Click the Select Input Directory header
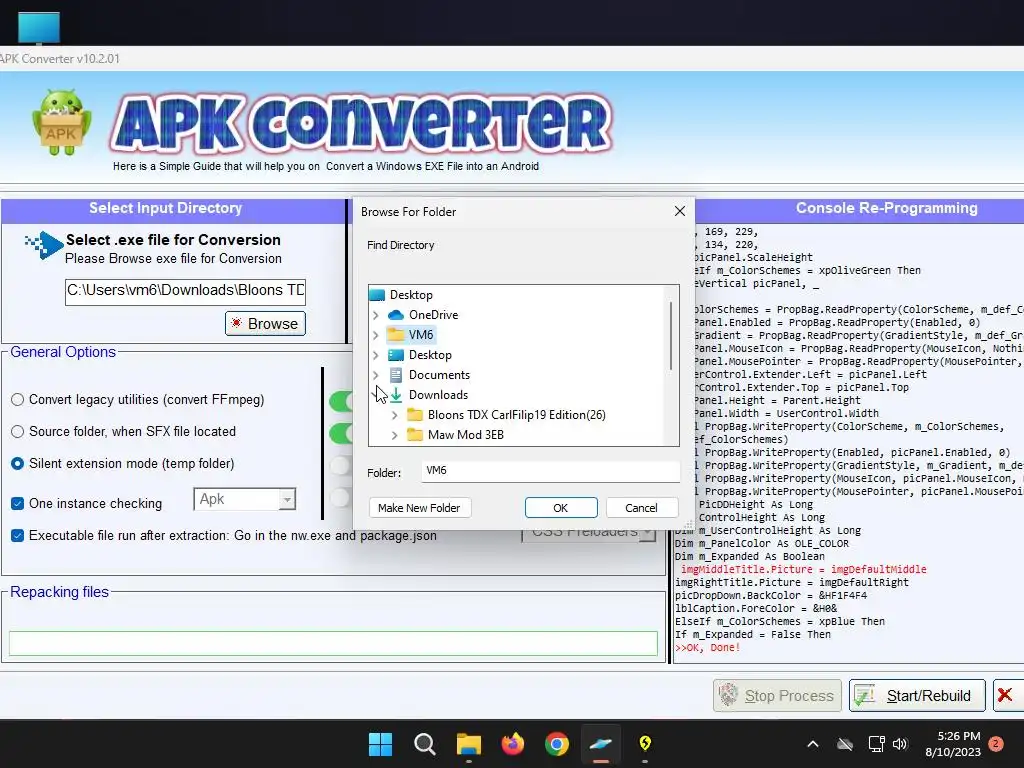 click(166, 208)
